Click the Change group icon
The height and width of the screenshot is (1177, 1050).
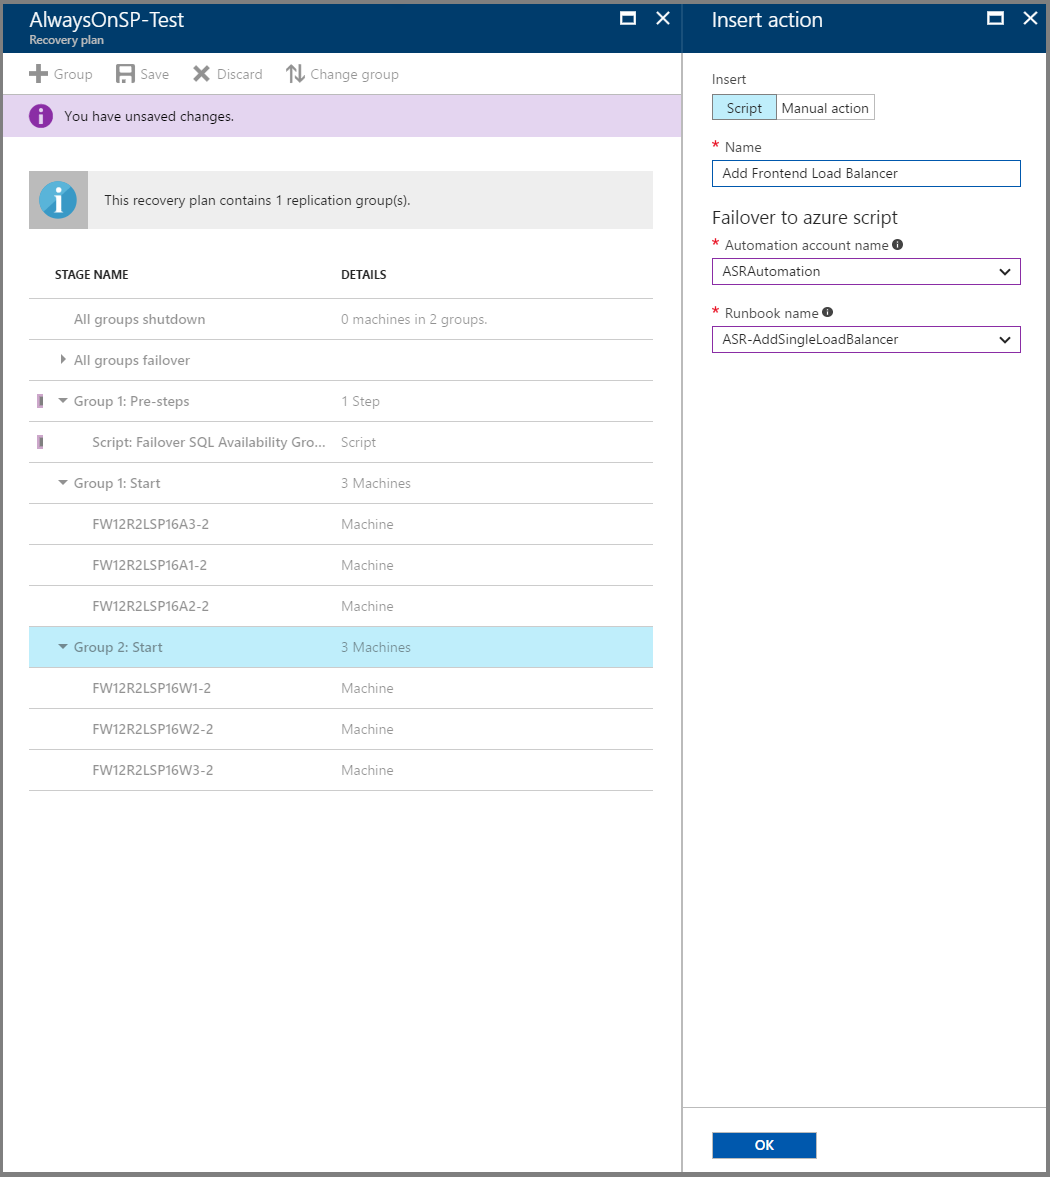coord(296,73)
